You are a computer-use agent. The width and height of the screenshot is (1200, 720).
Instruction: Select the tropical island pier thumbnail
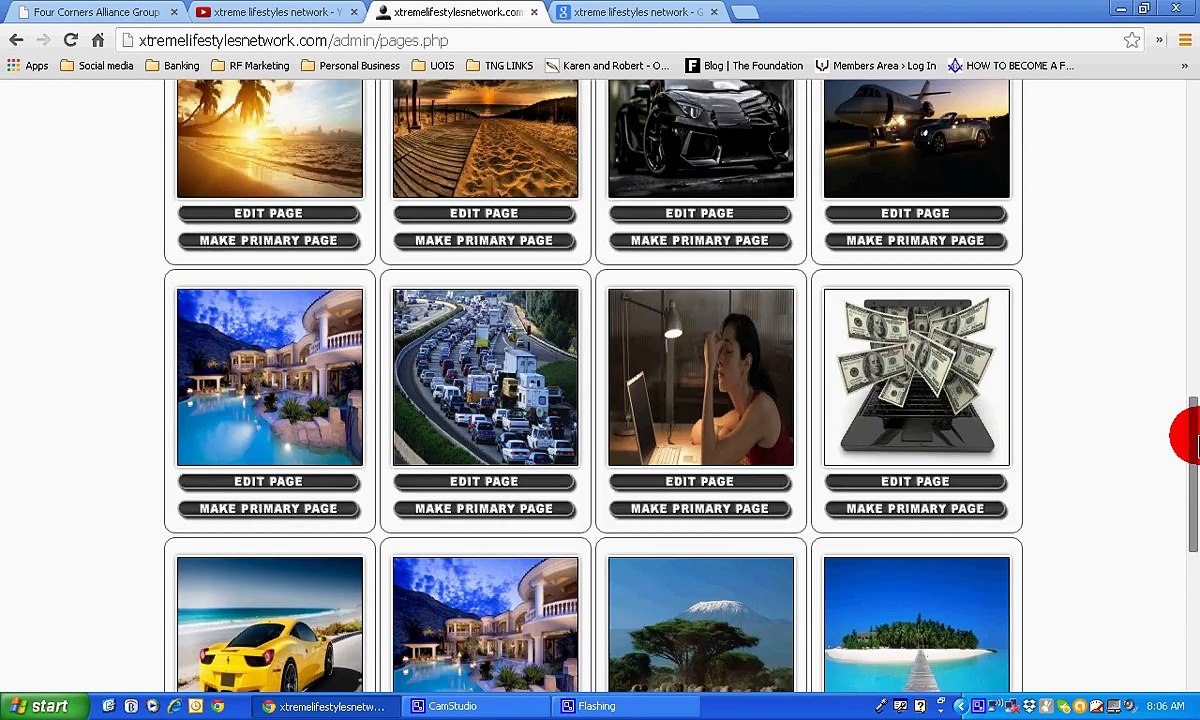click(917, 624)
